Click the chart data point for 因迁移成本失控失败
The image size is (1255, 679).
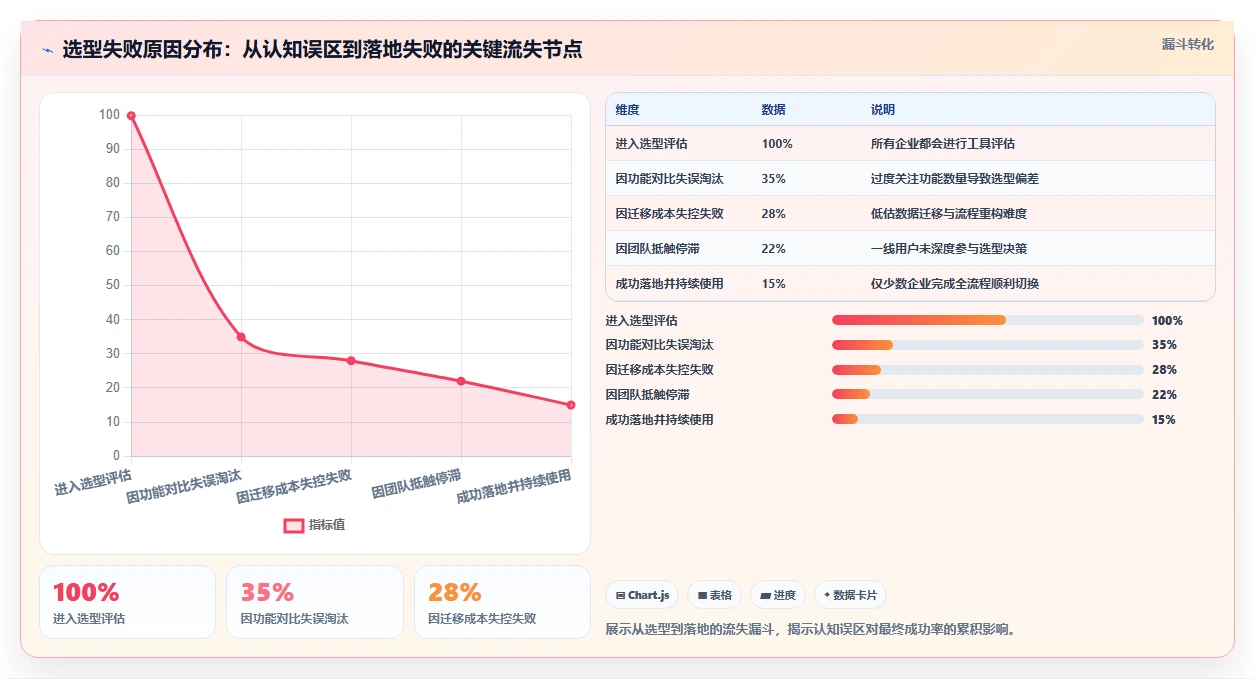(x=351, y=360)
